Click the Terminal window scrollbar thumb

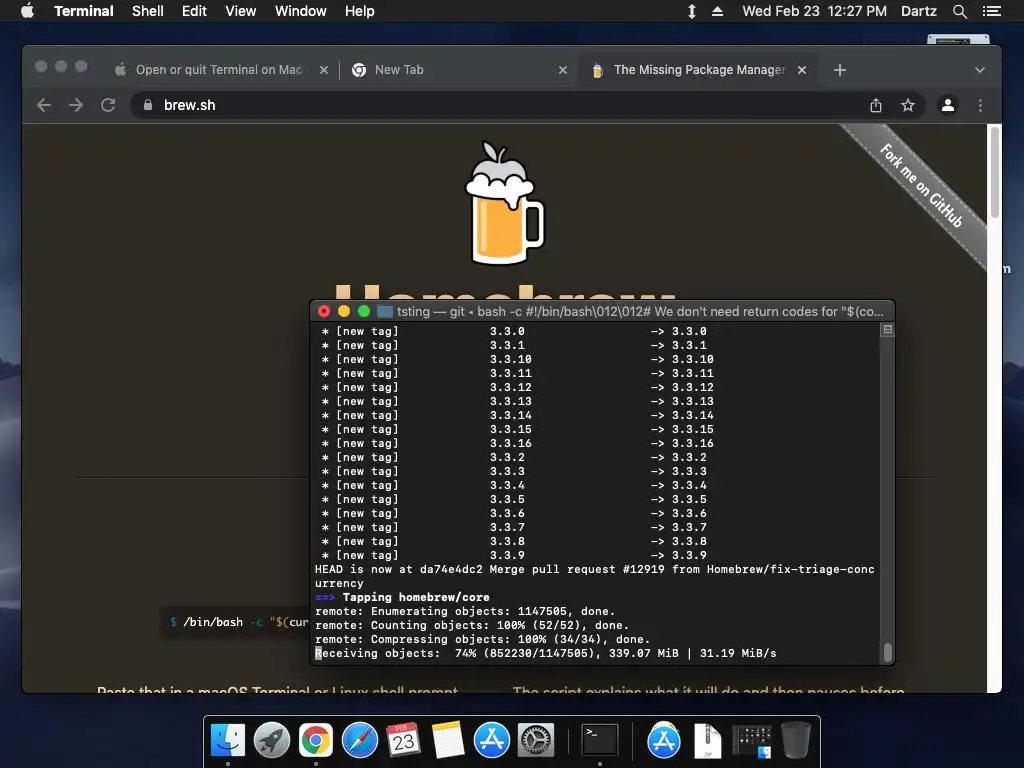pos(888,652)
